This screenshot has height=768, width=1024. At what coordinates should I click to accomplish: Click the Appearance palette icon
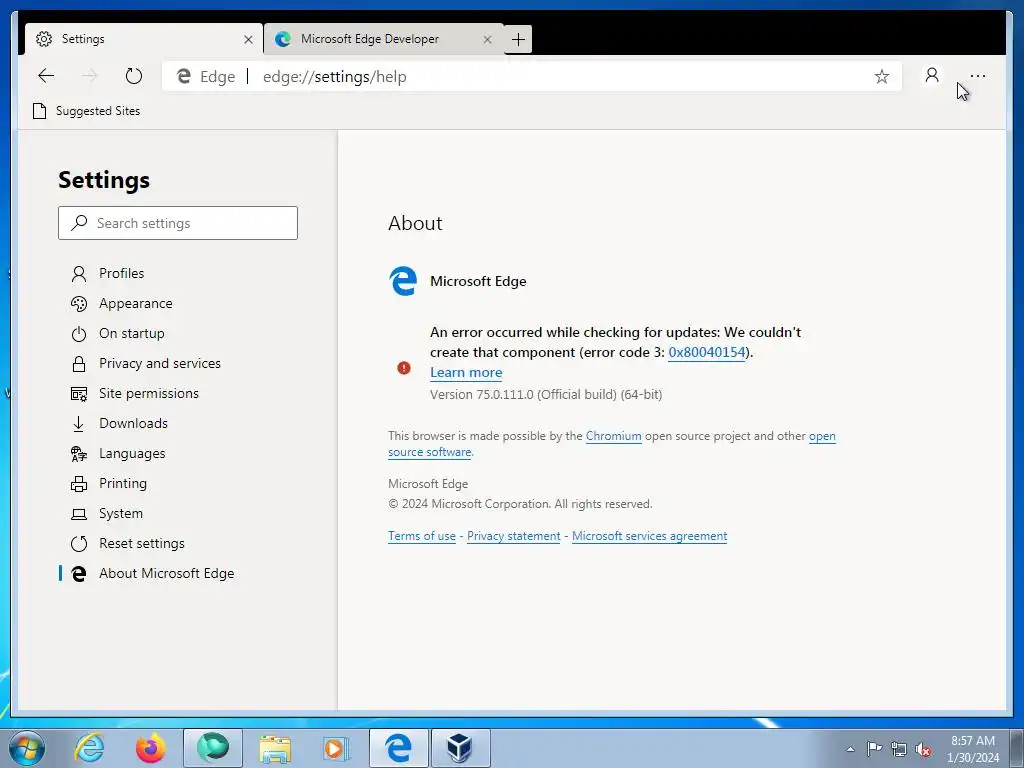click(78, 304)
